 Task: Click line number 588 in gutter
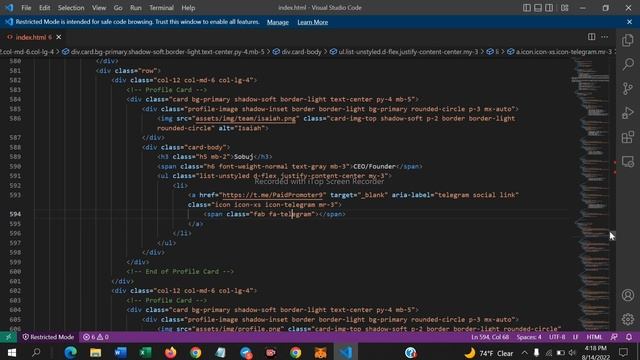[x=16, y=147]
